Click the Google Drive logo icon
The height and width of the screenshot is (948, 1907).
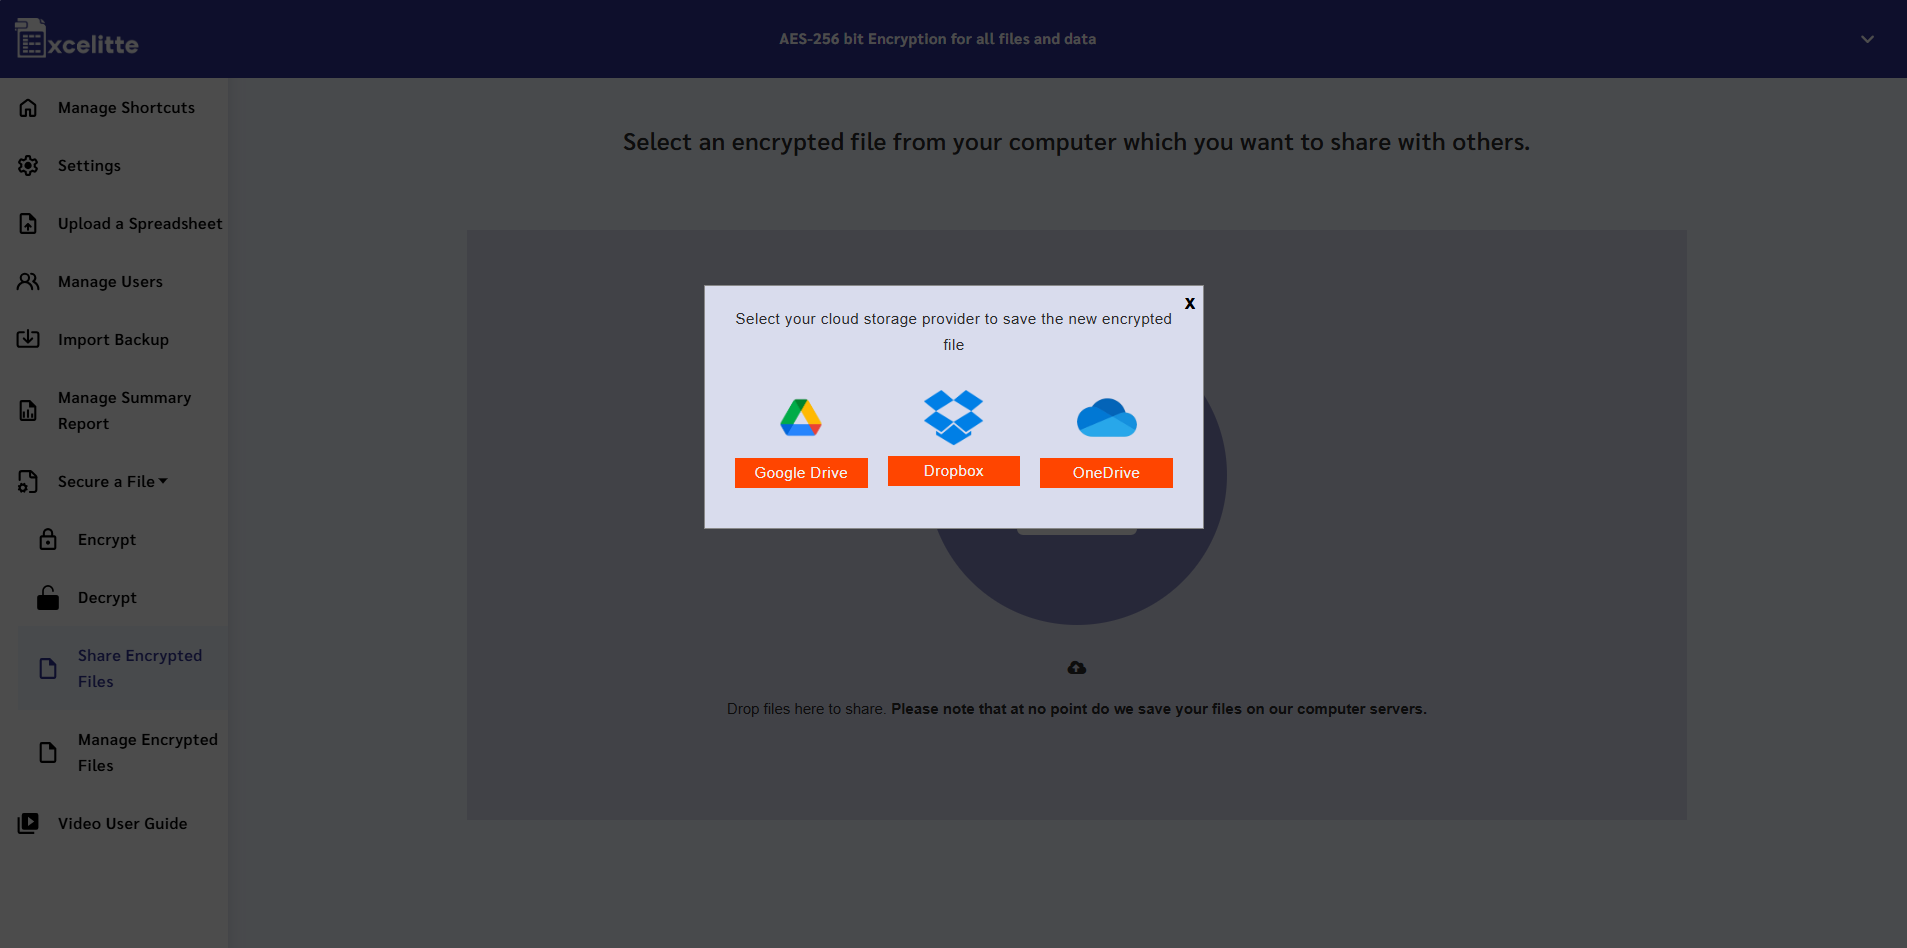click(800, 418)
